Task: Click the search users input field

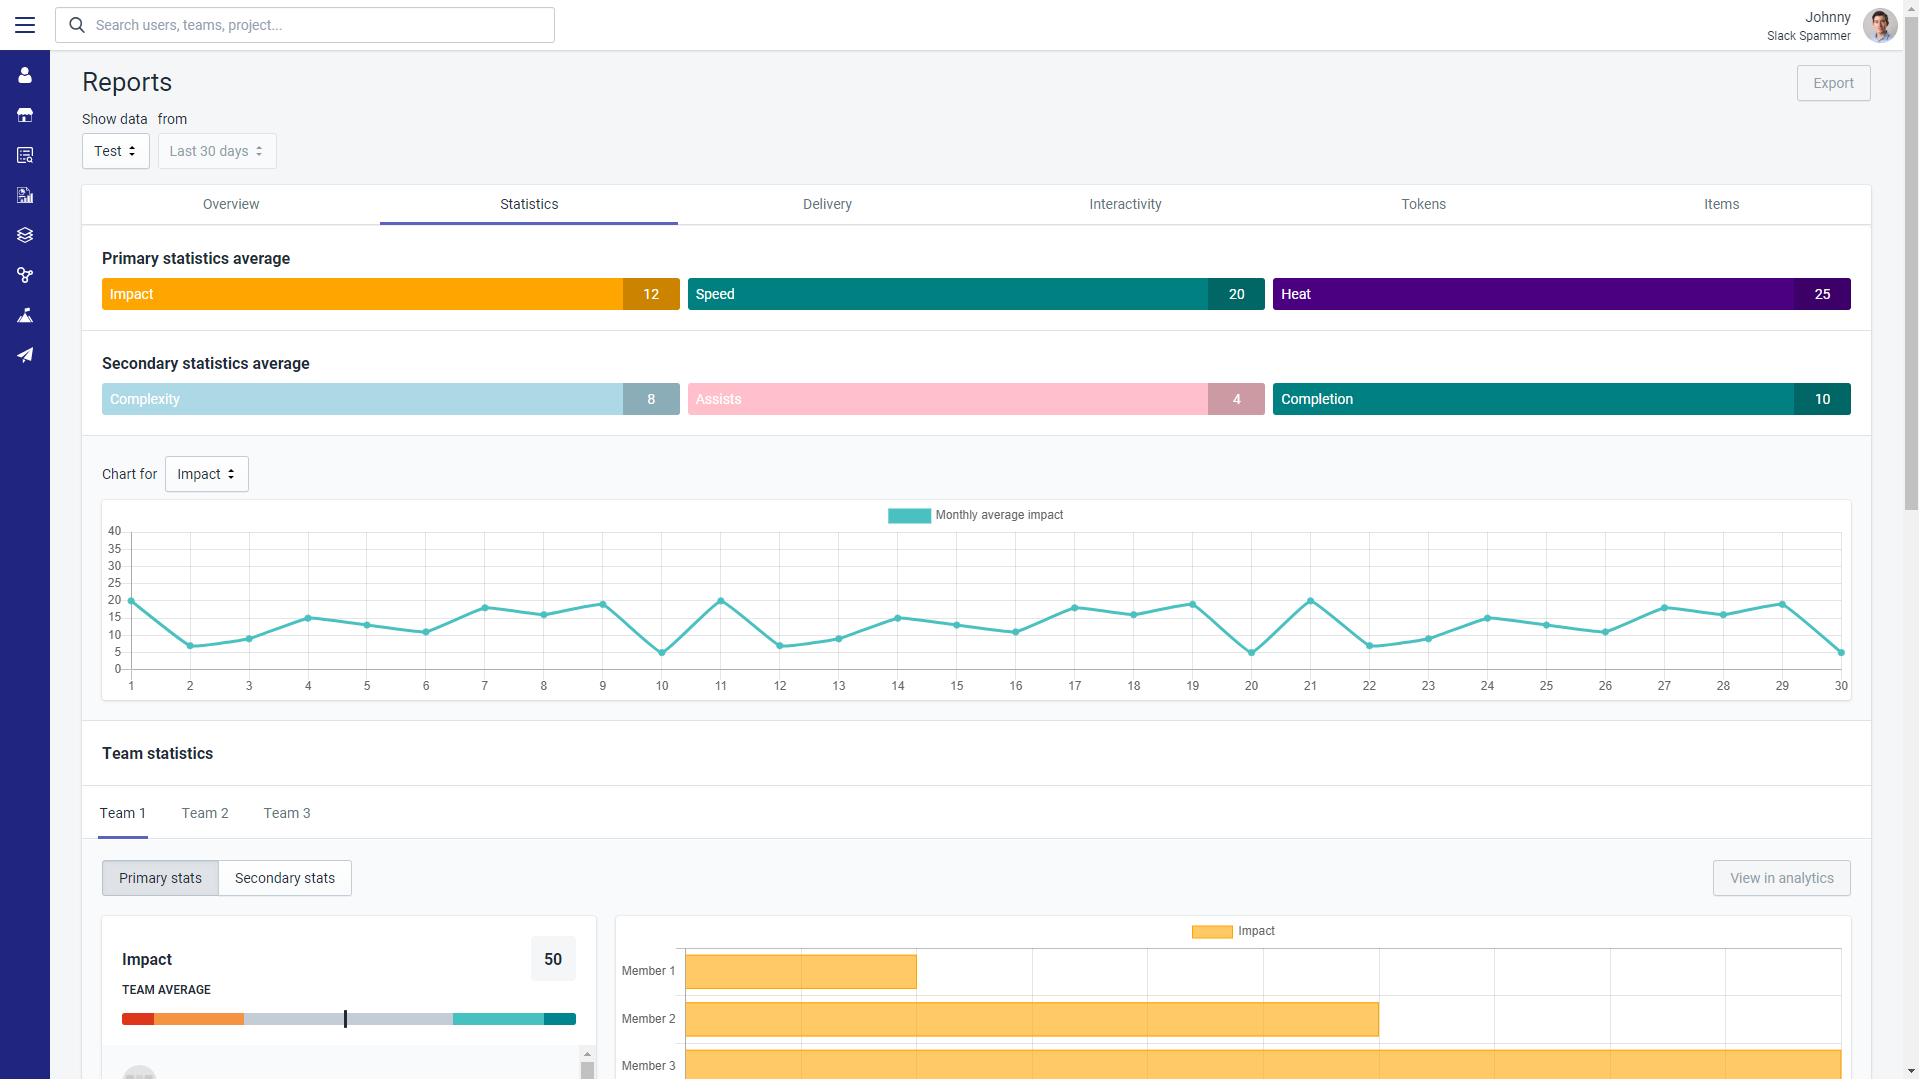Action: [x=305, y=25]
